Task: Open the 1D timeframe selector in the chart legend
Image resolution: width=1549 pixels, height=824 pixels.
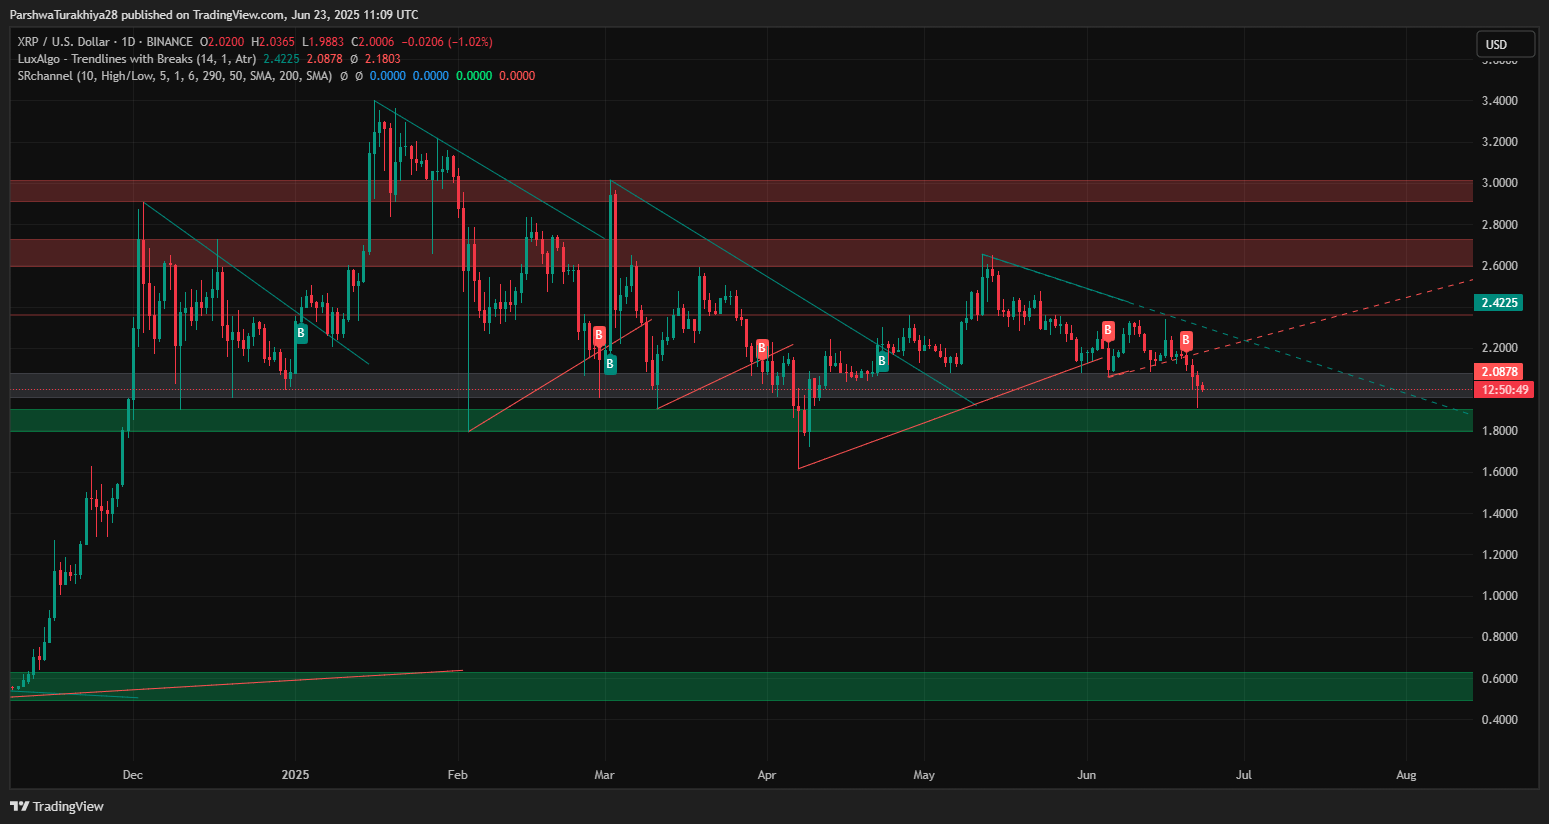Action: pos(129,42)
